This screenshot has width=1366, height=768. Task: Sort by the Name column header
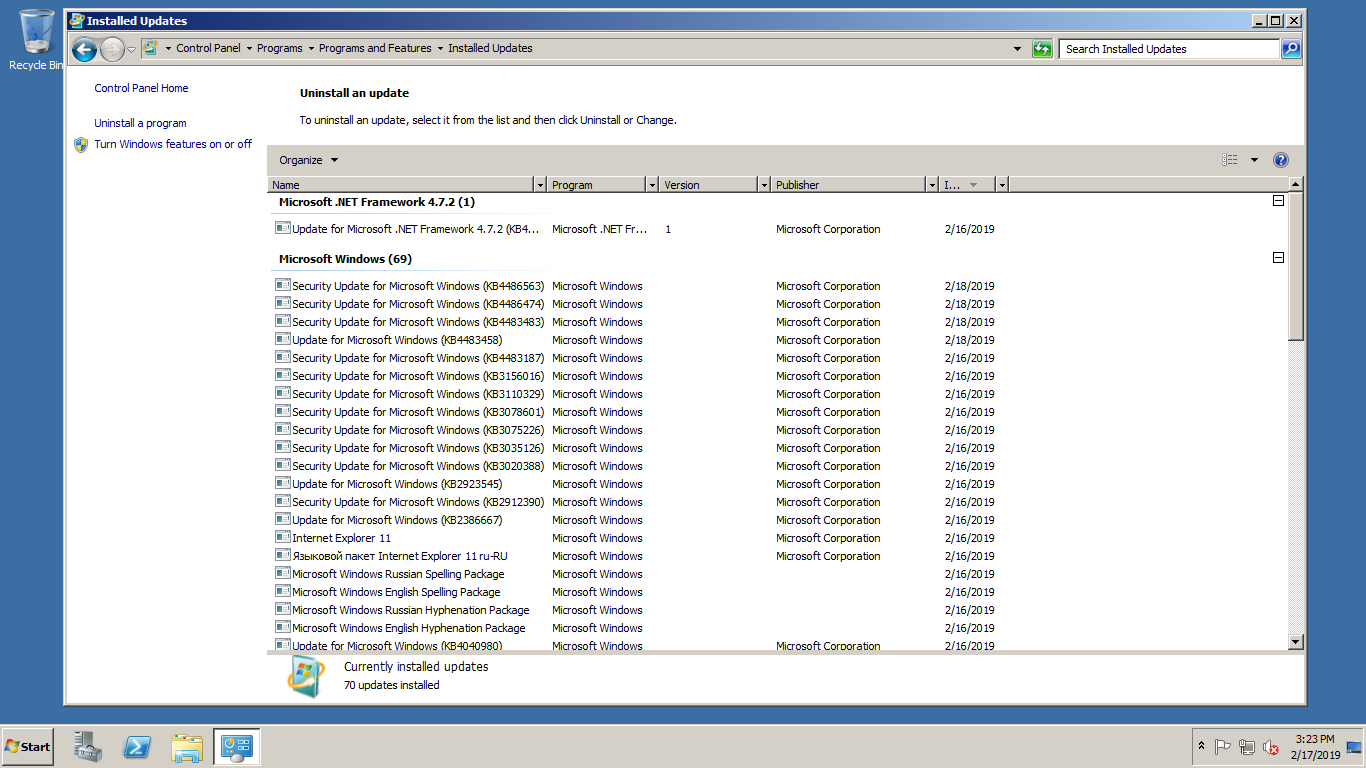click(402, 185)
